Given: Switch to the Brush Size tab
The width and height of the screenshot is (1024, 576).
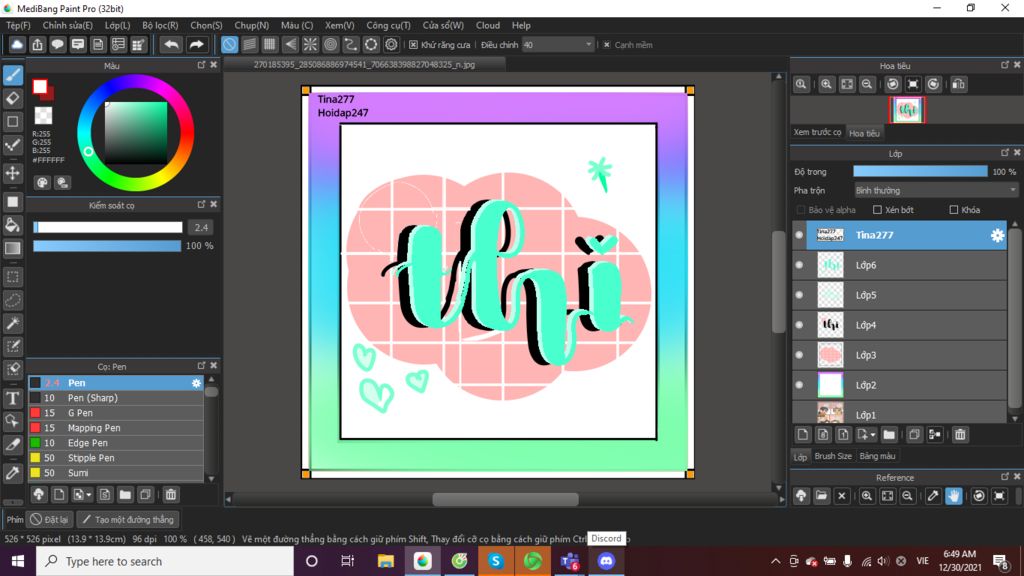Looking at the screenshot, I should [x=833, y=456].
